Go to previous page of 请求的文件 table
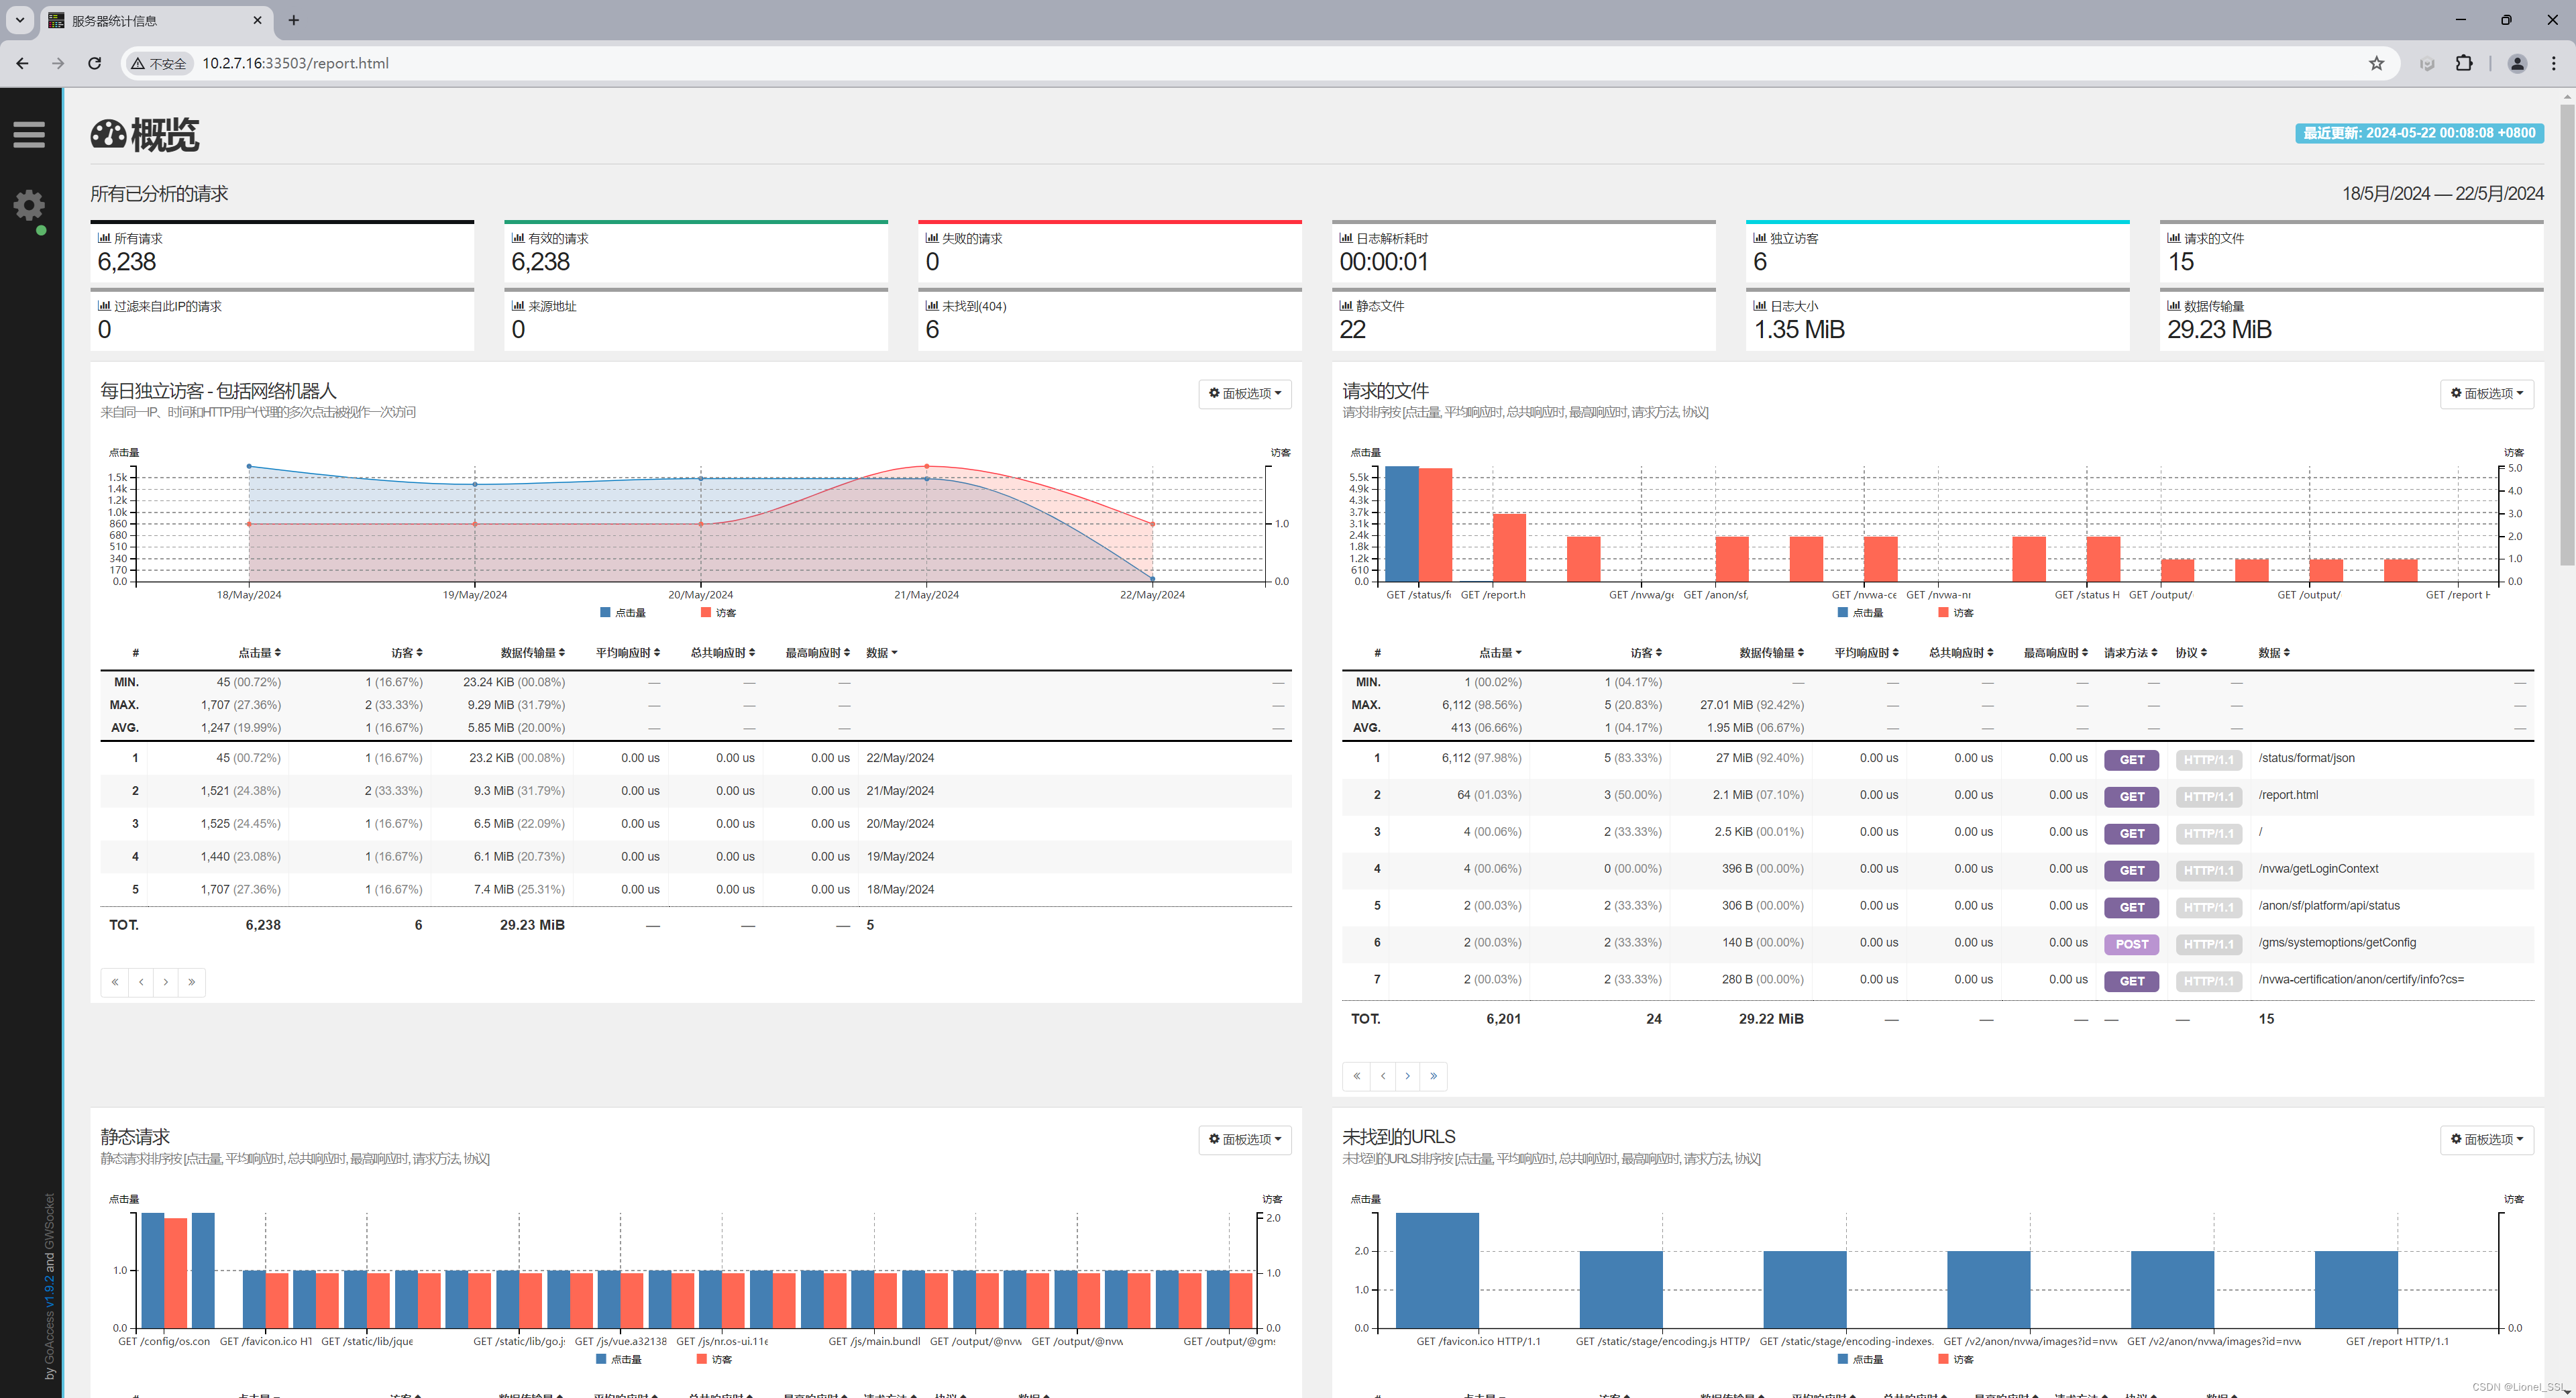Viewport: 2576px width, 1398px height. 1383,1077
